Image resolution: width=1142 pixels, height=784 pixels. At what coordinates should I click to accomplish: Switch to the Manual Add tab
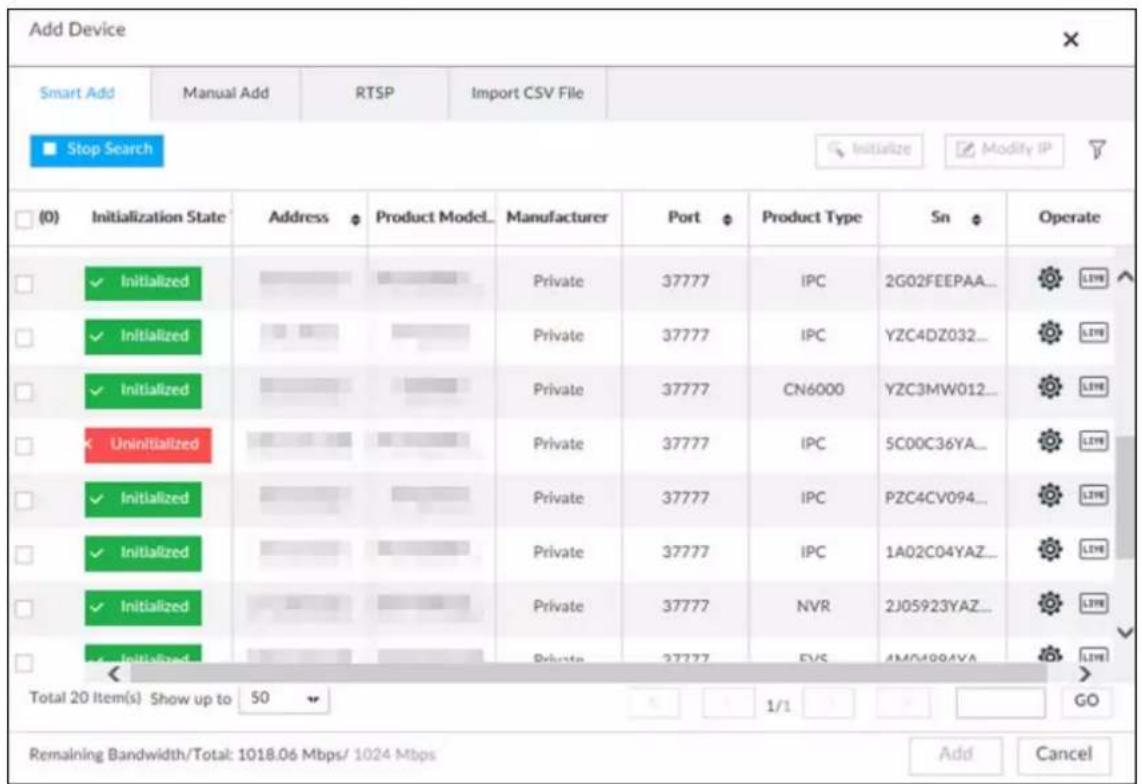226,93
